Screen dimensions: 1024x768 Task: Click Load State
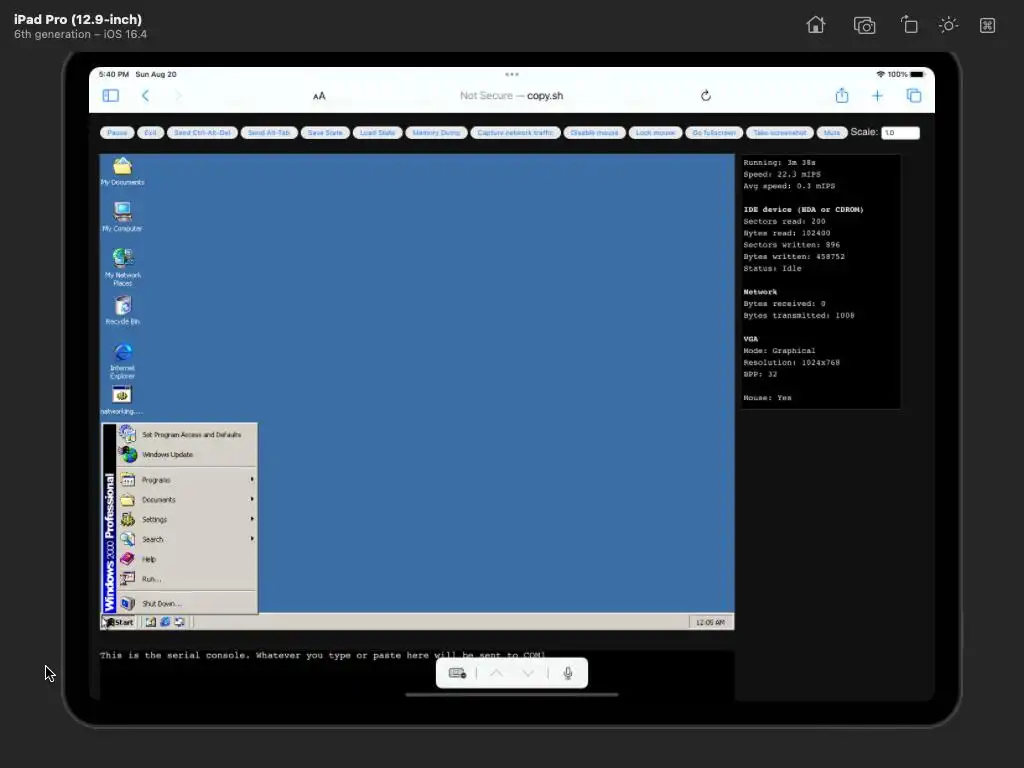click(377, 133)
